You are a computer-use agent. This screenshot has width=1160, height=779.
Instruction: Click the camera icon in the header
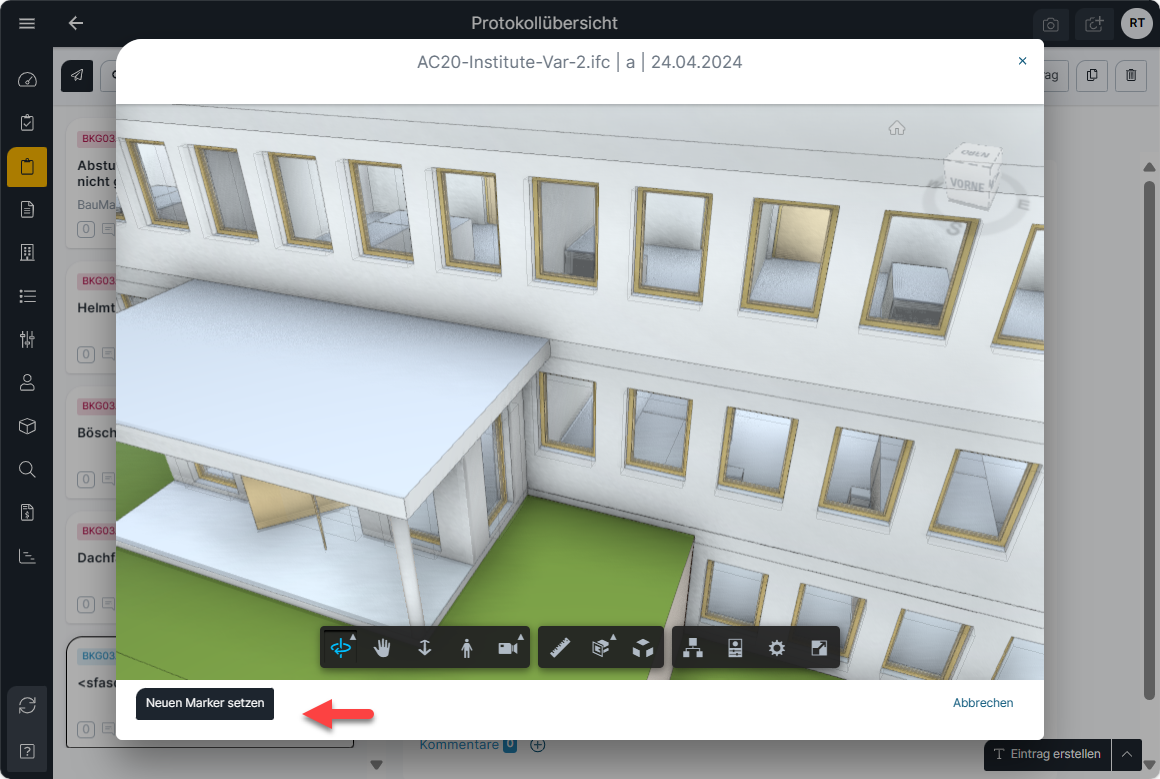1051,24
